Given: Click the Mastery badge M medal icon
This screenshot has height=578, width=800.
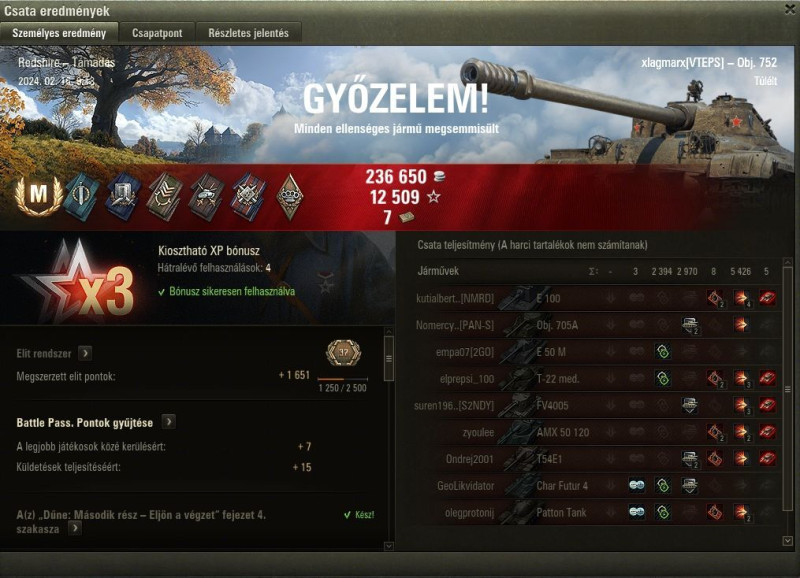Looking at the screenshot, I should point(39,195).
